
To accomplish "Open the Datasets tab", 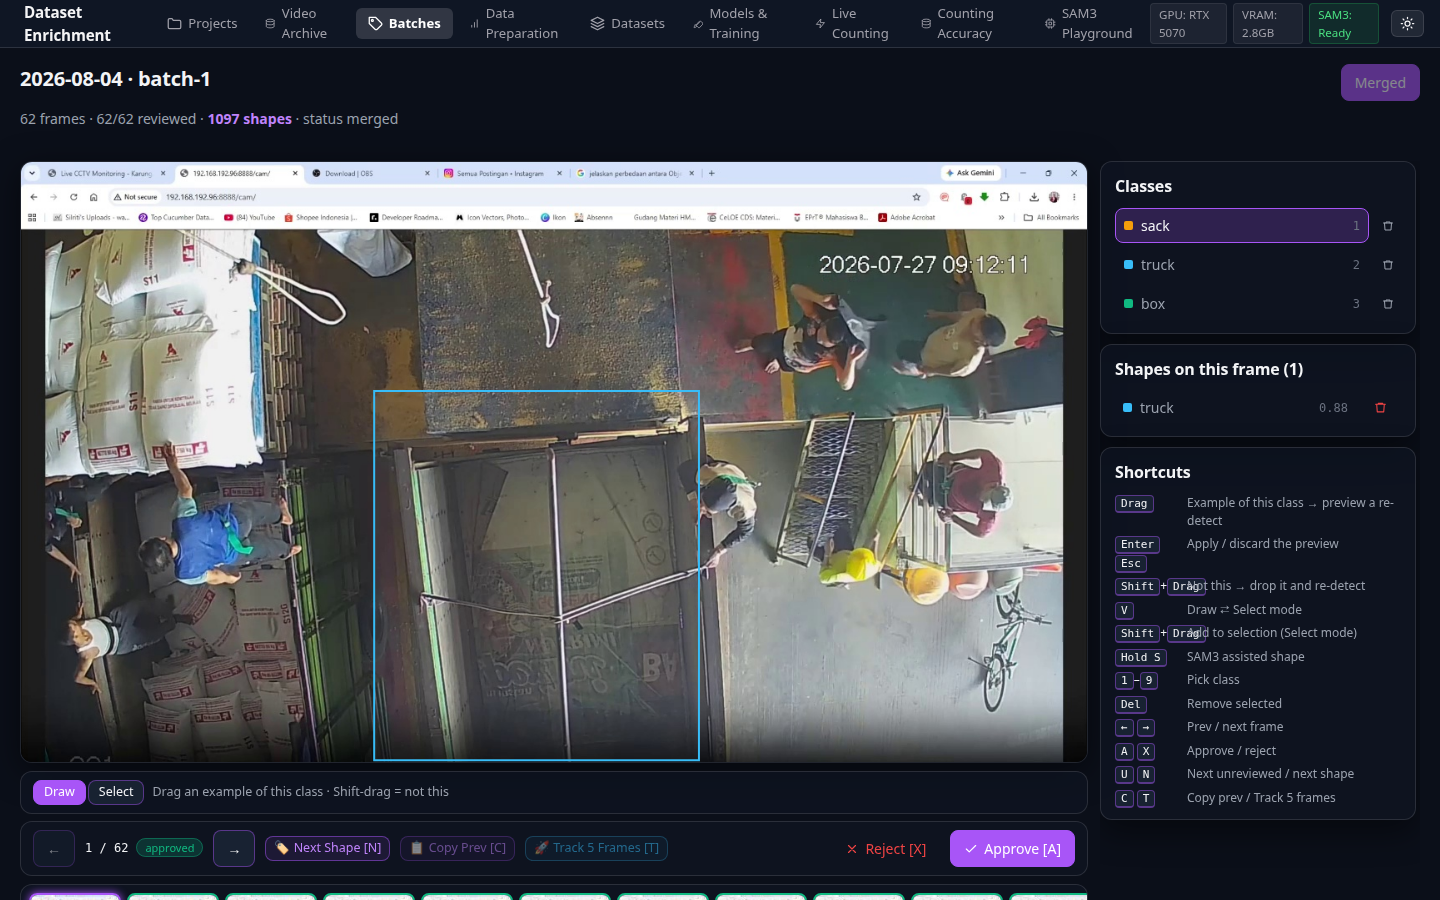I will pos(627,23).
